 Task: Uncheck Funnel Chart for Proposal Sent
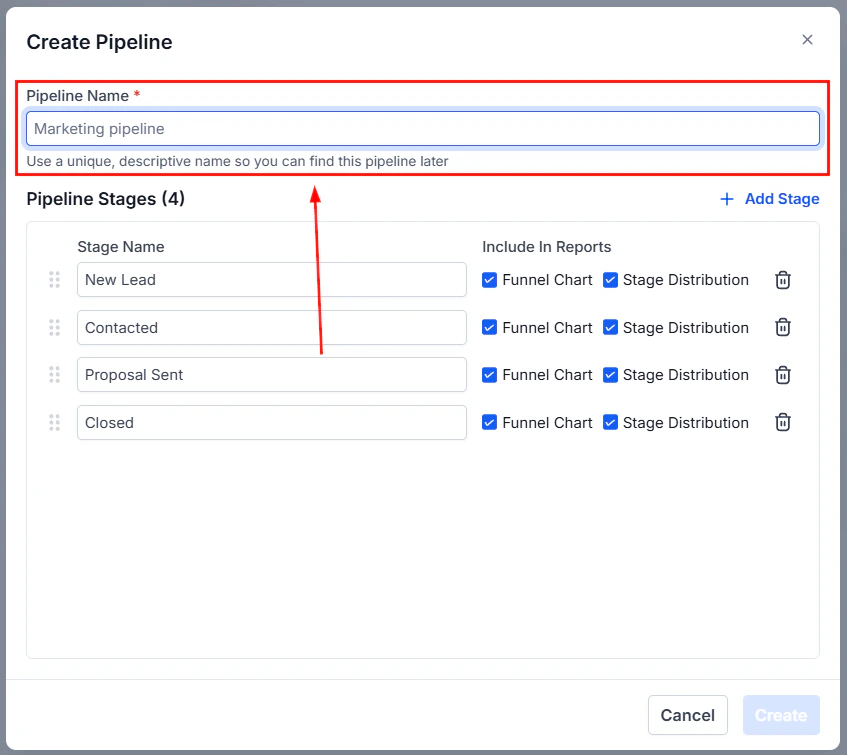tap(489, 375)
